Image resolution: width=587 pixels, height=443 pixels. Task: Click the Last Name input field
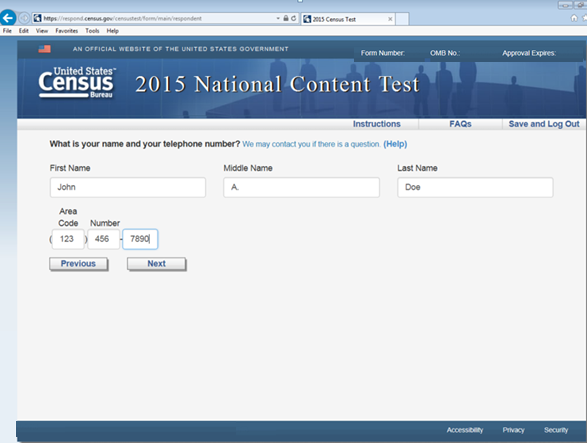[x=475, y=187]
